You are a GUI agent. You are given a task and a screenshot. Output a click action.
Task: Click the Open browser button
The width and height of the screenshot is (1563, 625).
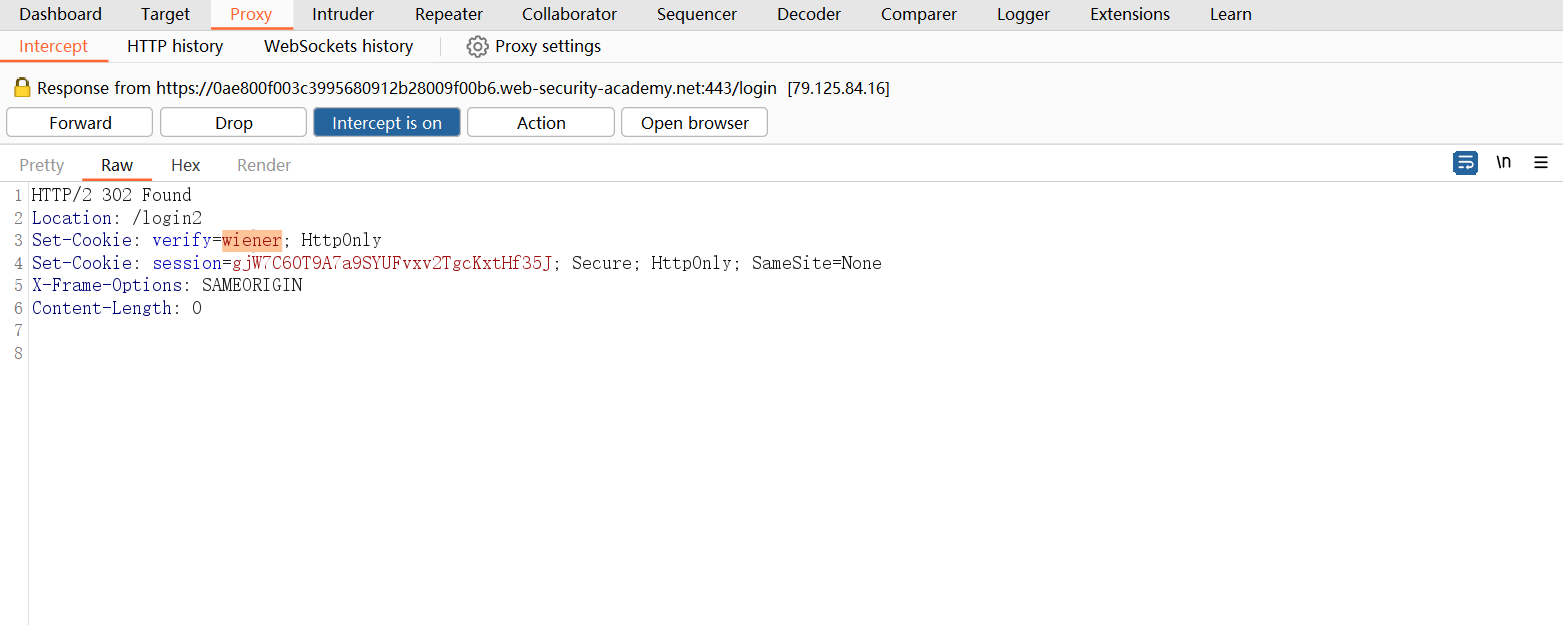pyautogui.click(x=694, y=123)
